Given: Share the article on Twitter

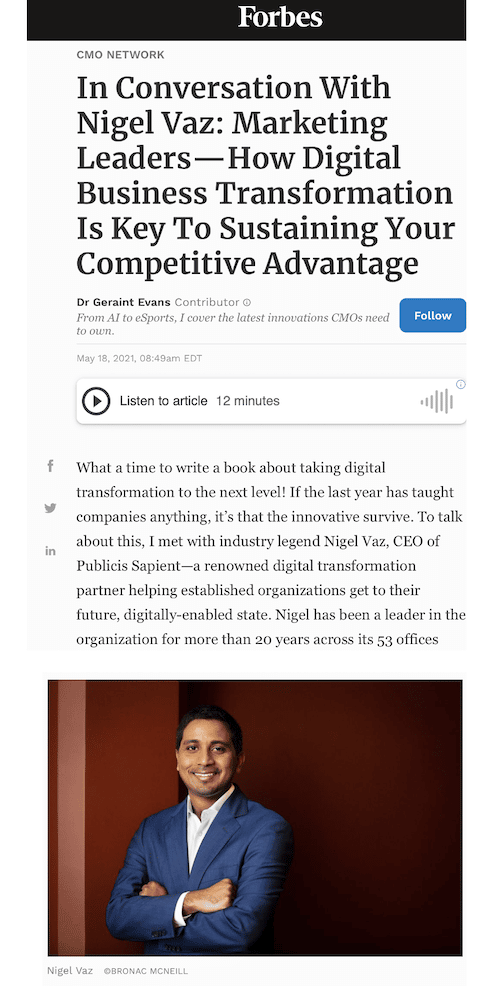Looking at the screenshot, I should point(50,508).
